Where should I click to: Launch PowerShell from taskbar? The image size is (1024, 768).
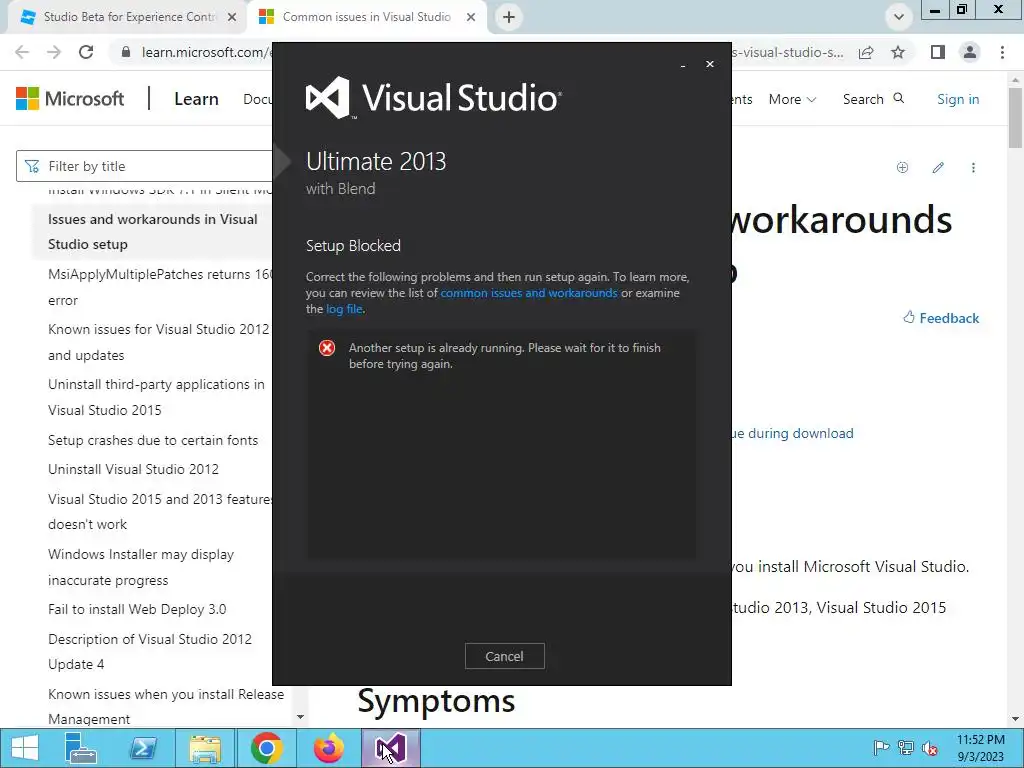click(x=143, y=748)
